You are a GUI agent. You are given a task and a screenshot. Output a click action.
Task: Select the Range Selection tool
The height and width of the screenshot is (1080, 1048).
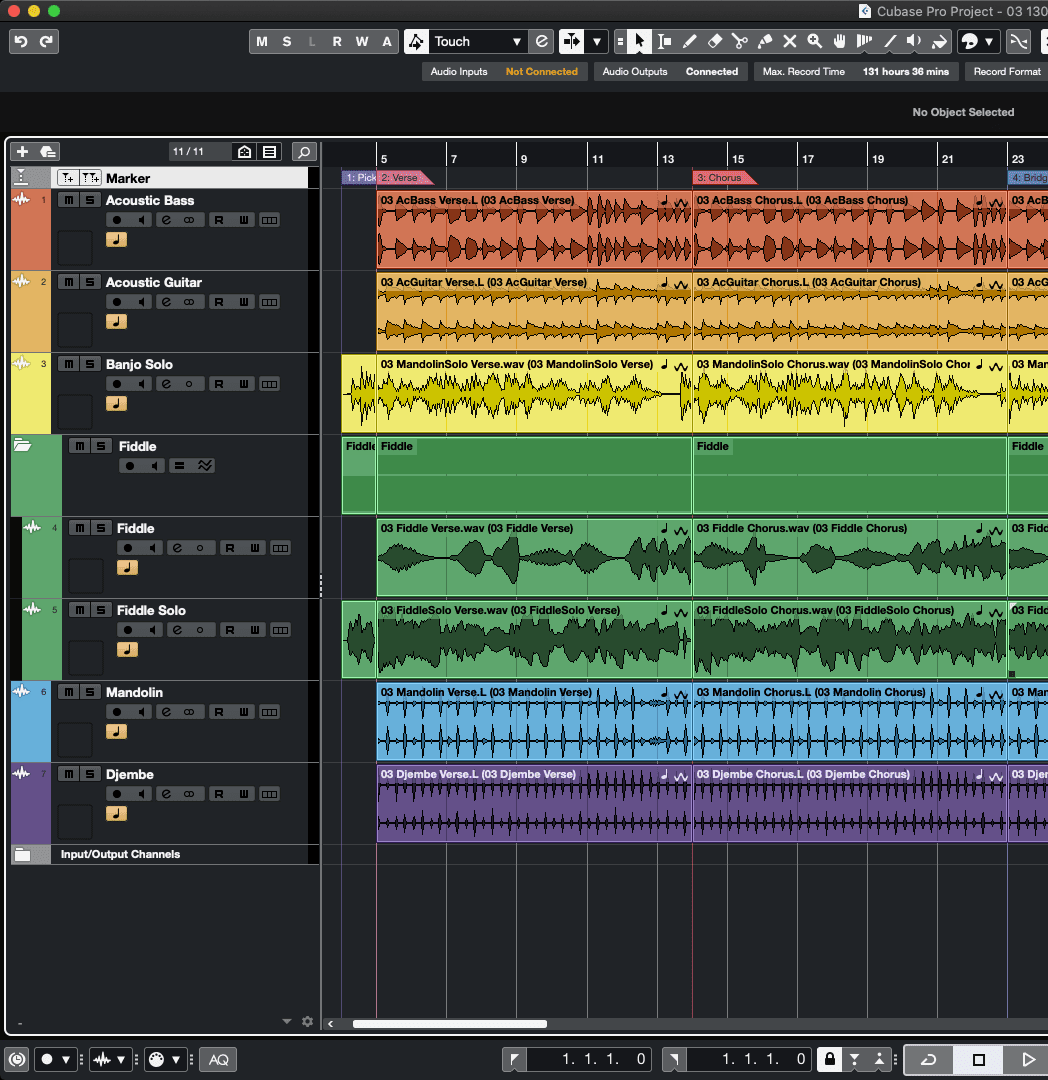664,41
